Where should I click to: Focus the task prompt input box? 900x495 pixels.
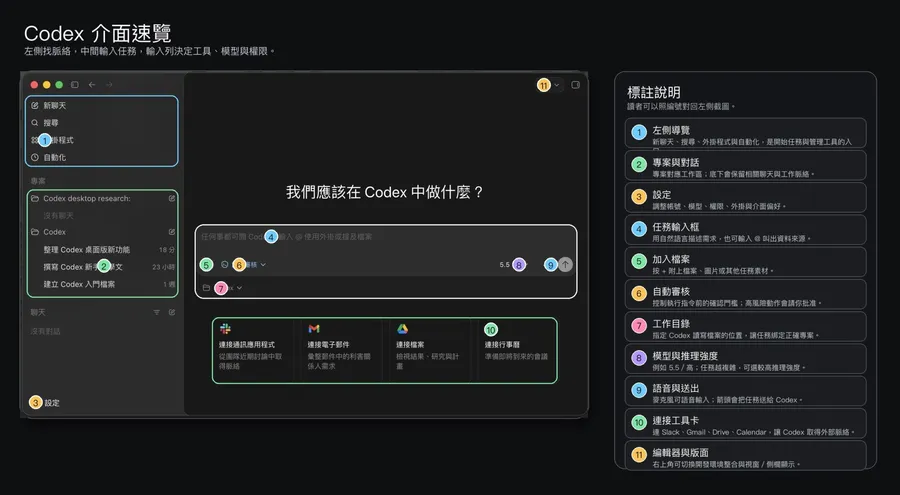386,237
